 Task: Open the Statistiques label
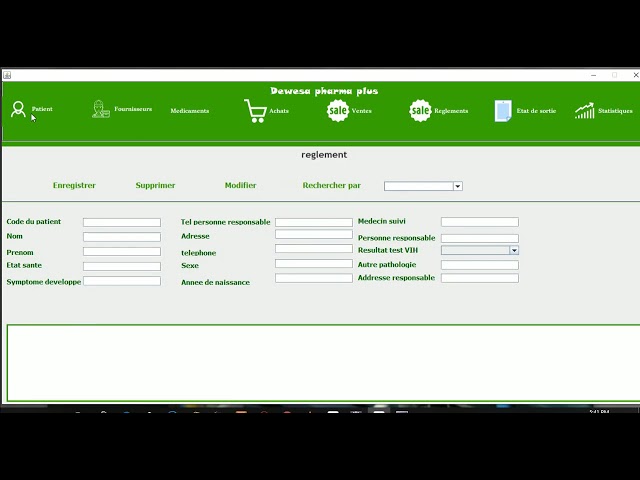(x=615, y=111)
